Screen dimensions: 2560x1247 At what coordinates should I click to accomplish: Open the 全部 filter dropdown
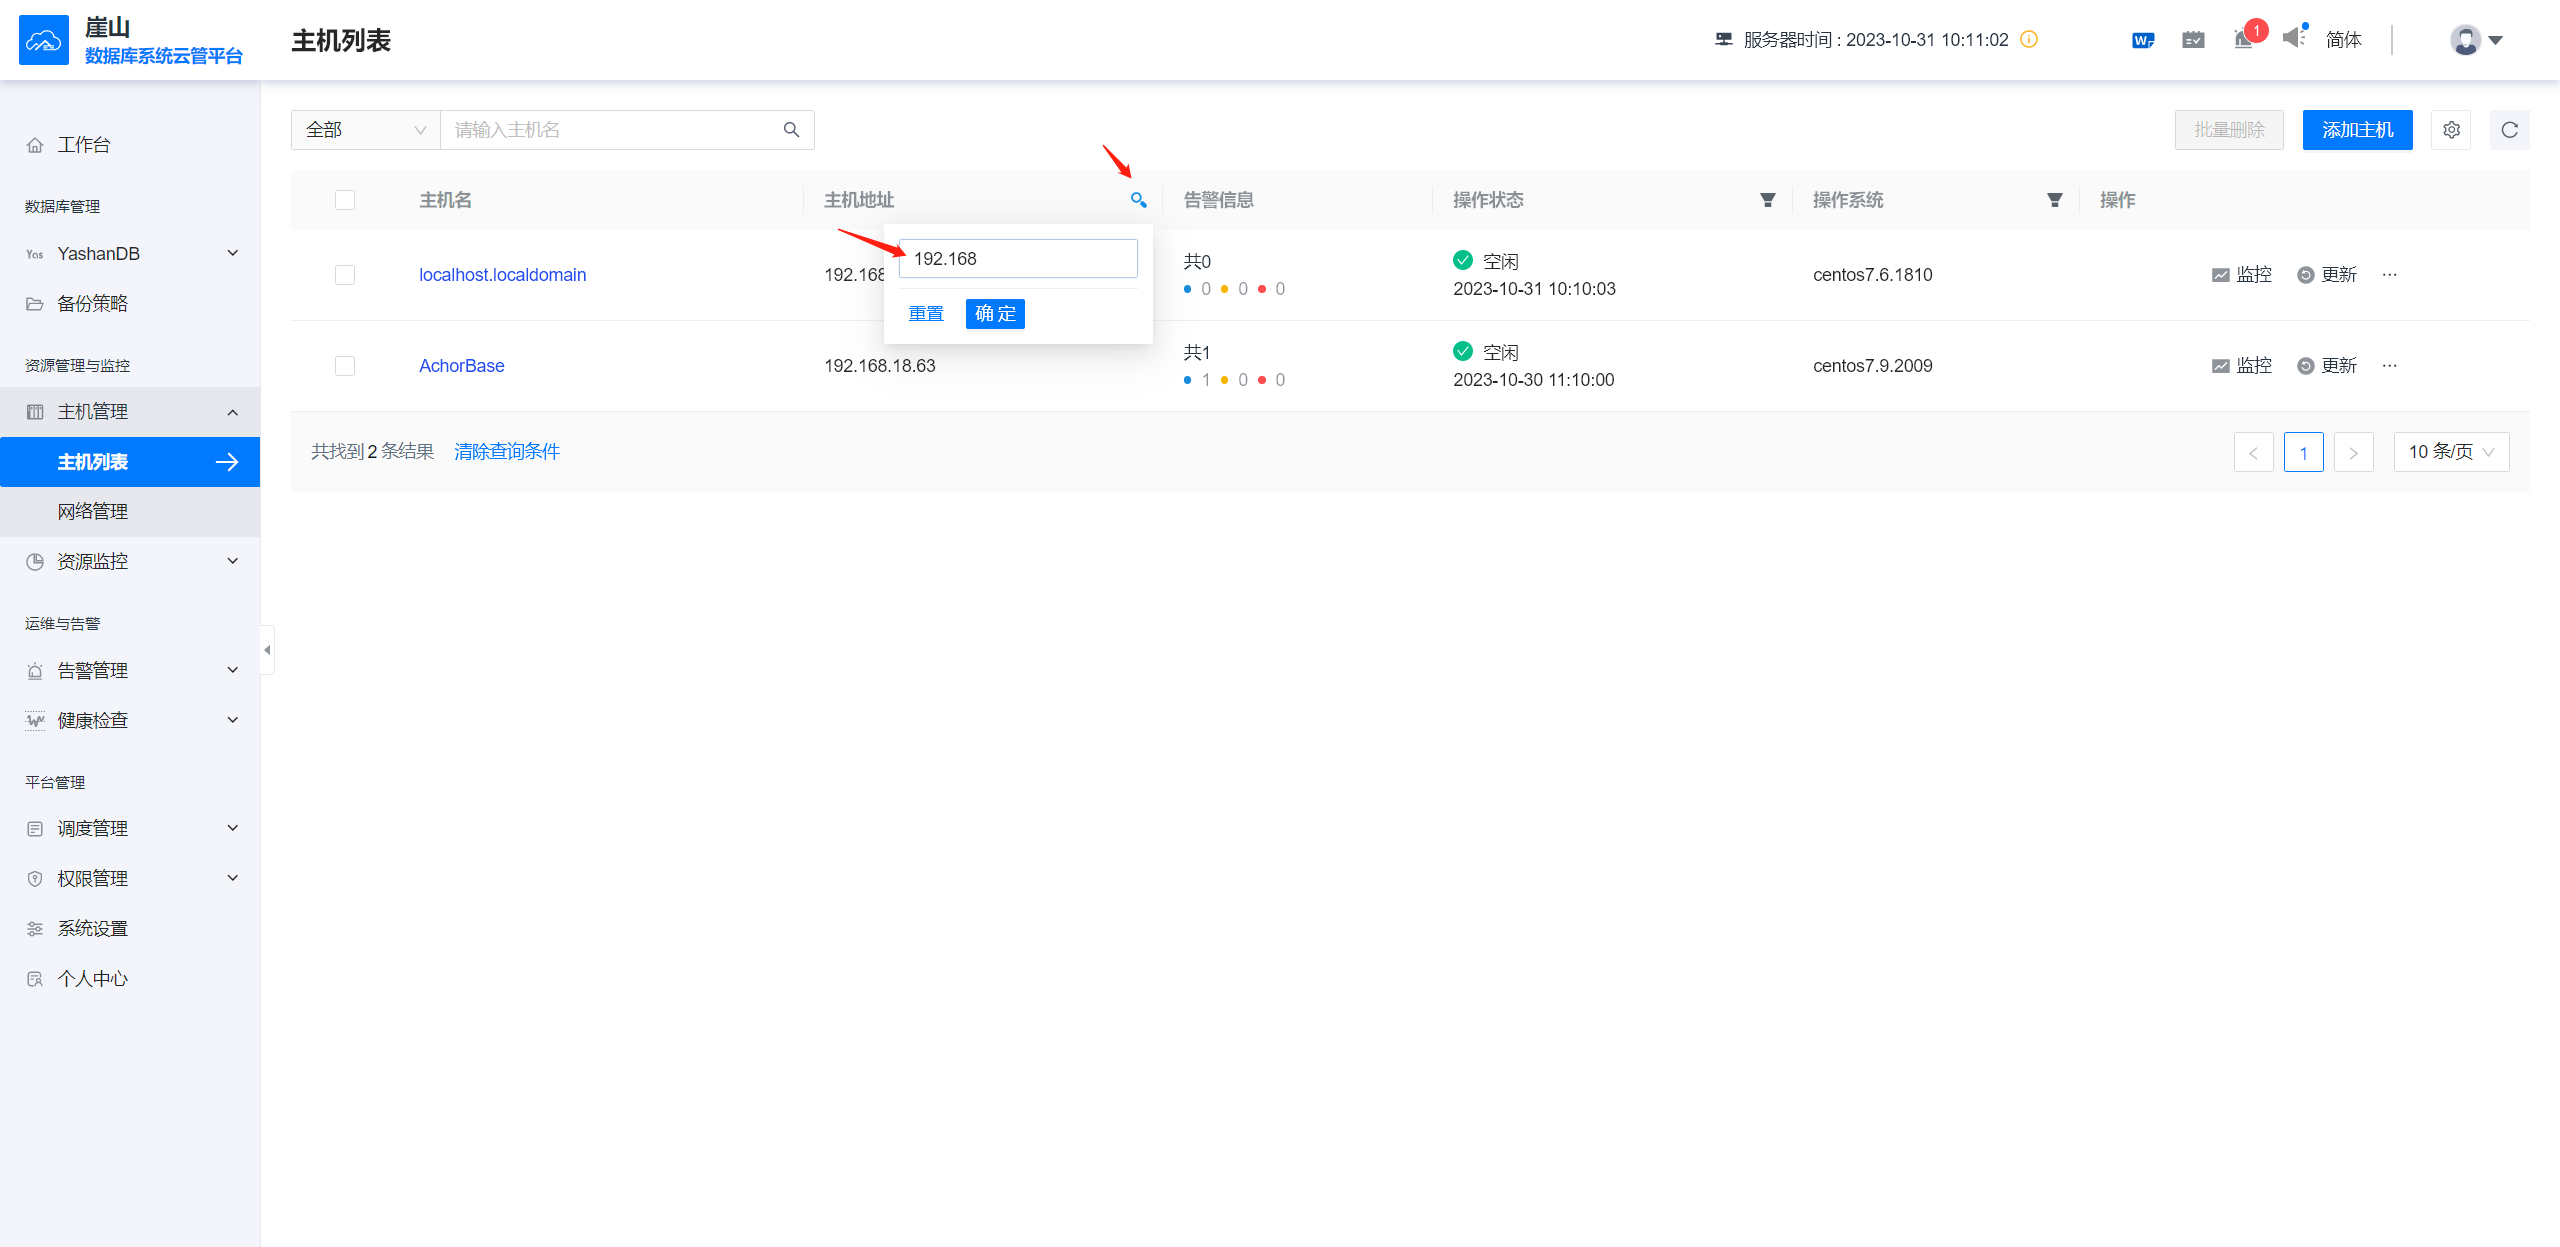(365, 130)
